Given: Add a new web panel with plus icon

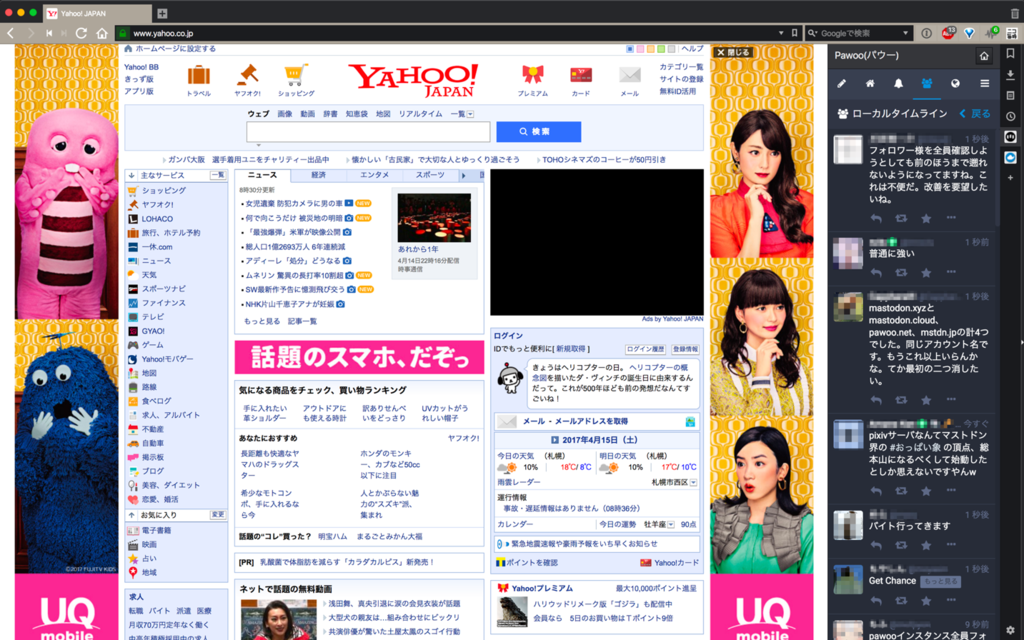Looking at the screenshot, I should [1010, 178].
